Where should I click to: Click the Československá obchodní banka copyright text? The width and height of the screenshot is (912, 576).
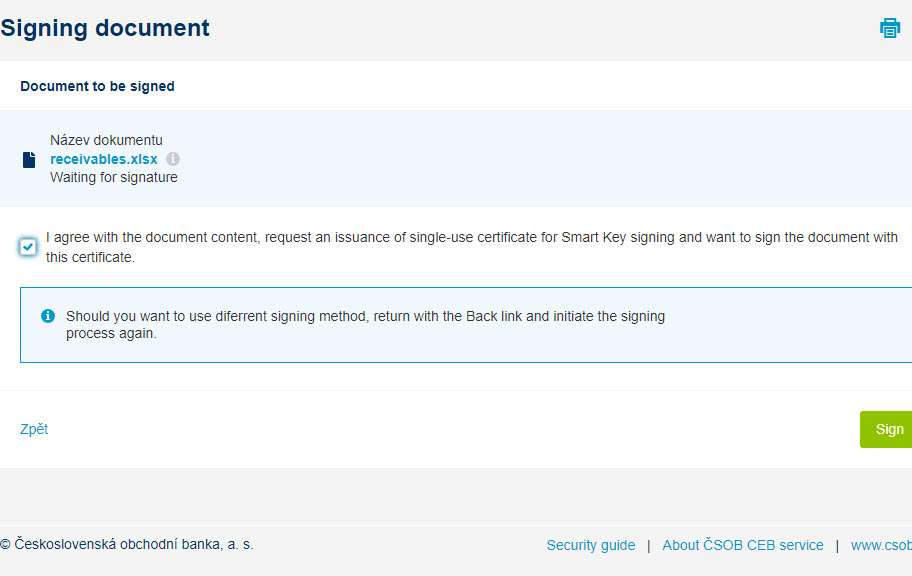click(127, 545)
